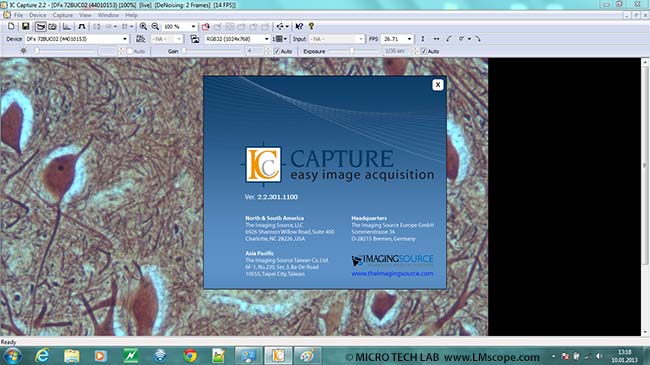Click the context help arrow-question icon

299,27
